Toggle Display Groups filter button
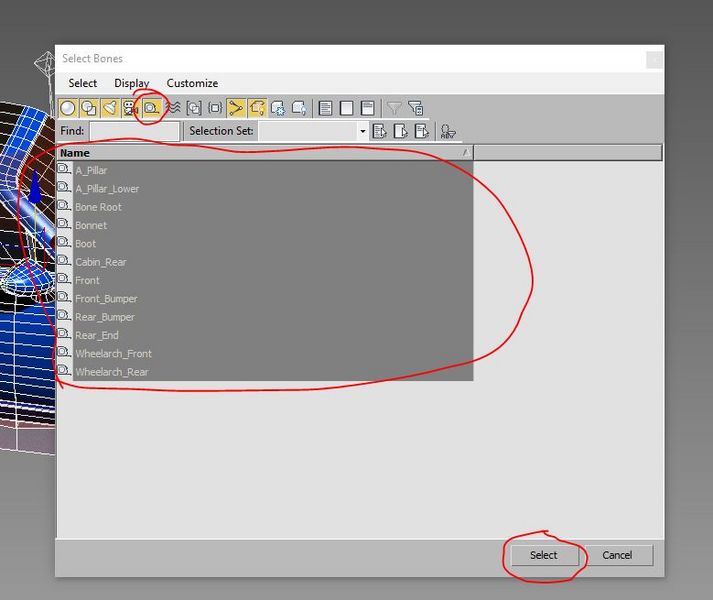This screenshot has height=600, width=713. [x=194, y=108]
